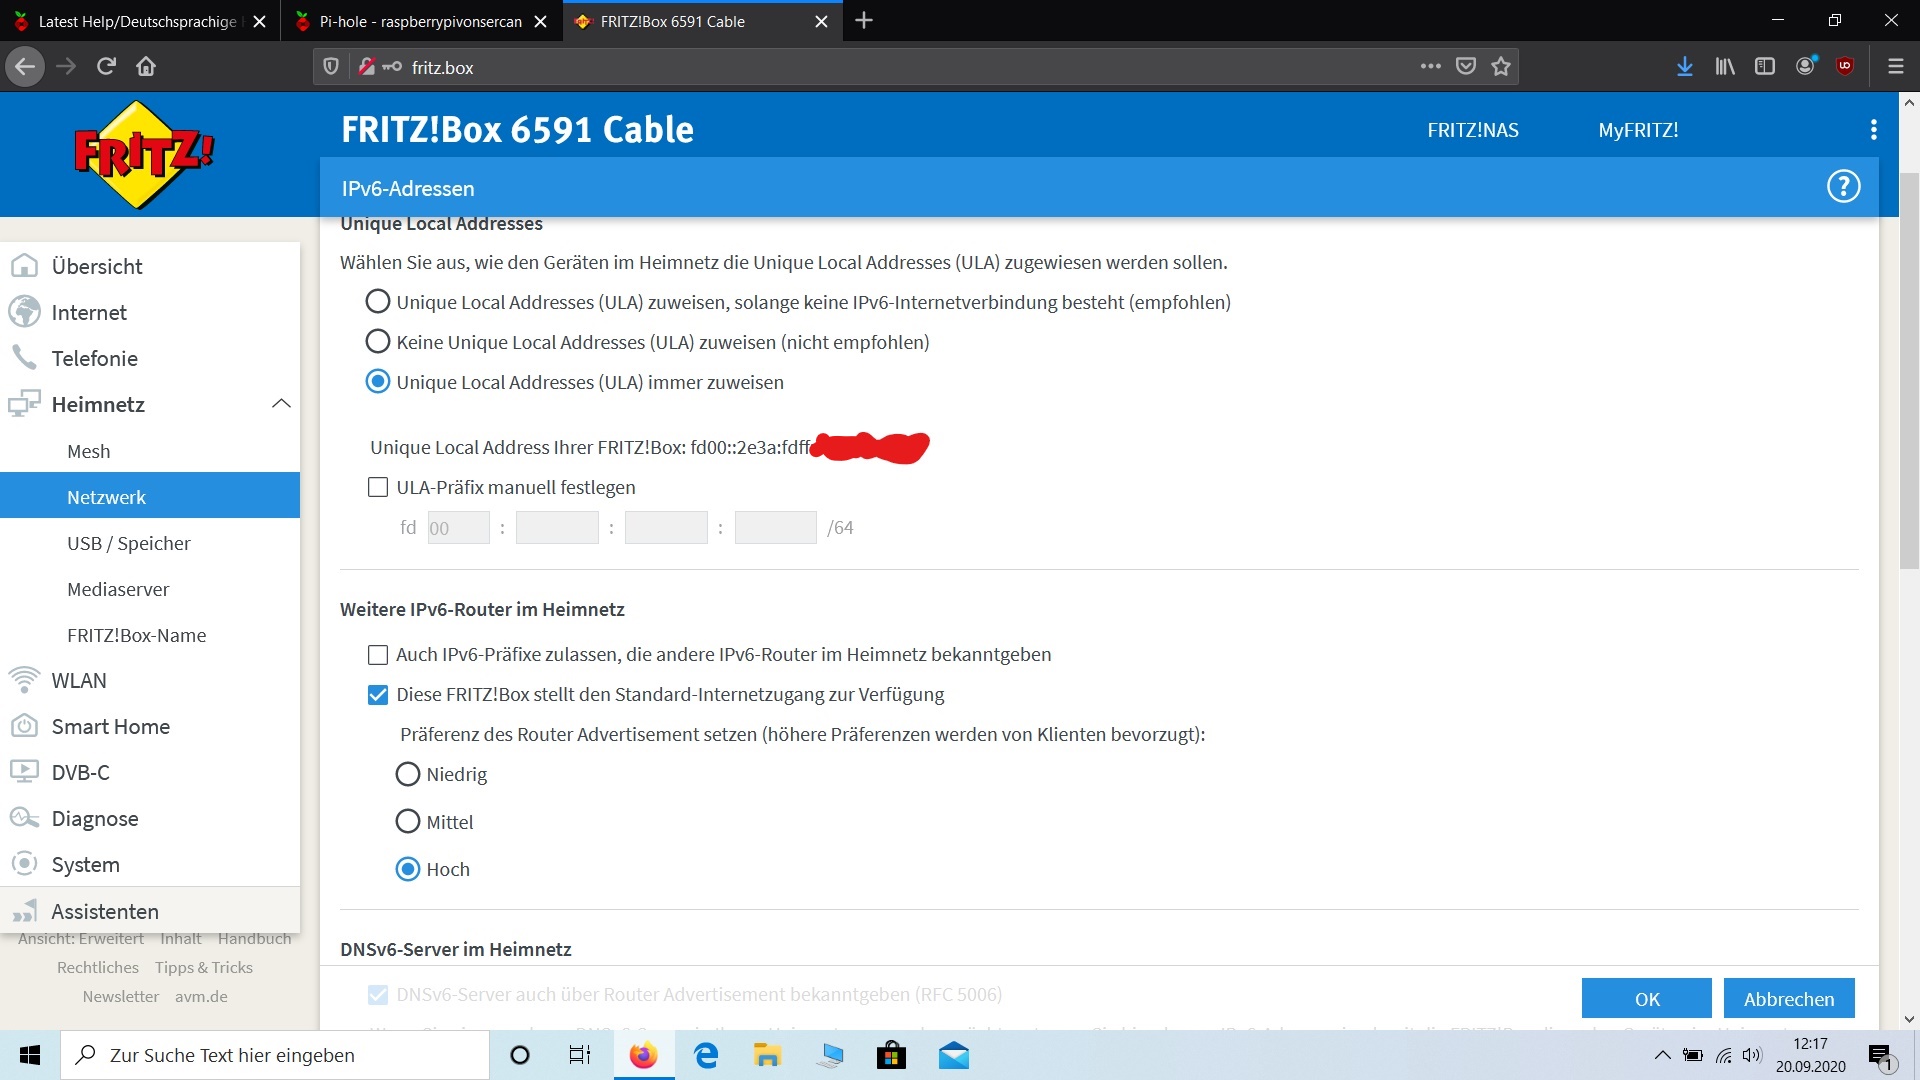Open Windows Start menu

point(30,1055)
